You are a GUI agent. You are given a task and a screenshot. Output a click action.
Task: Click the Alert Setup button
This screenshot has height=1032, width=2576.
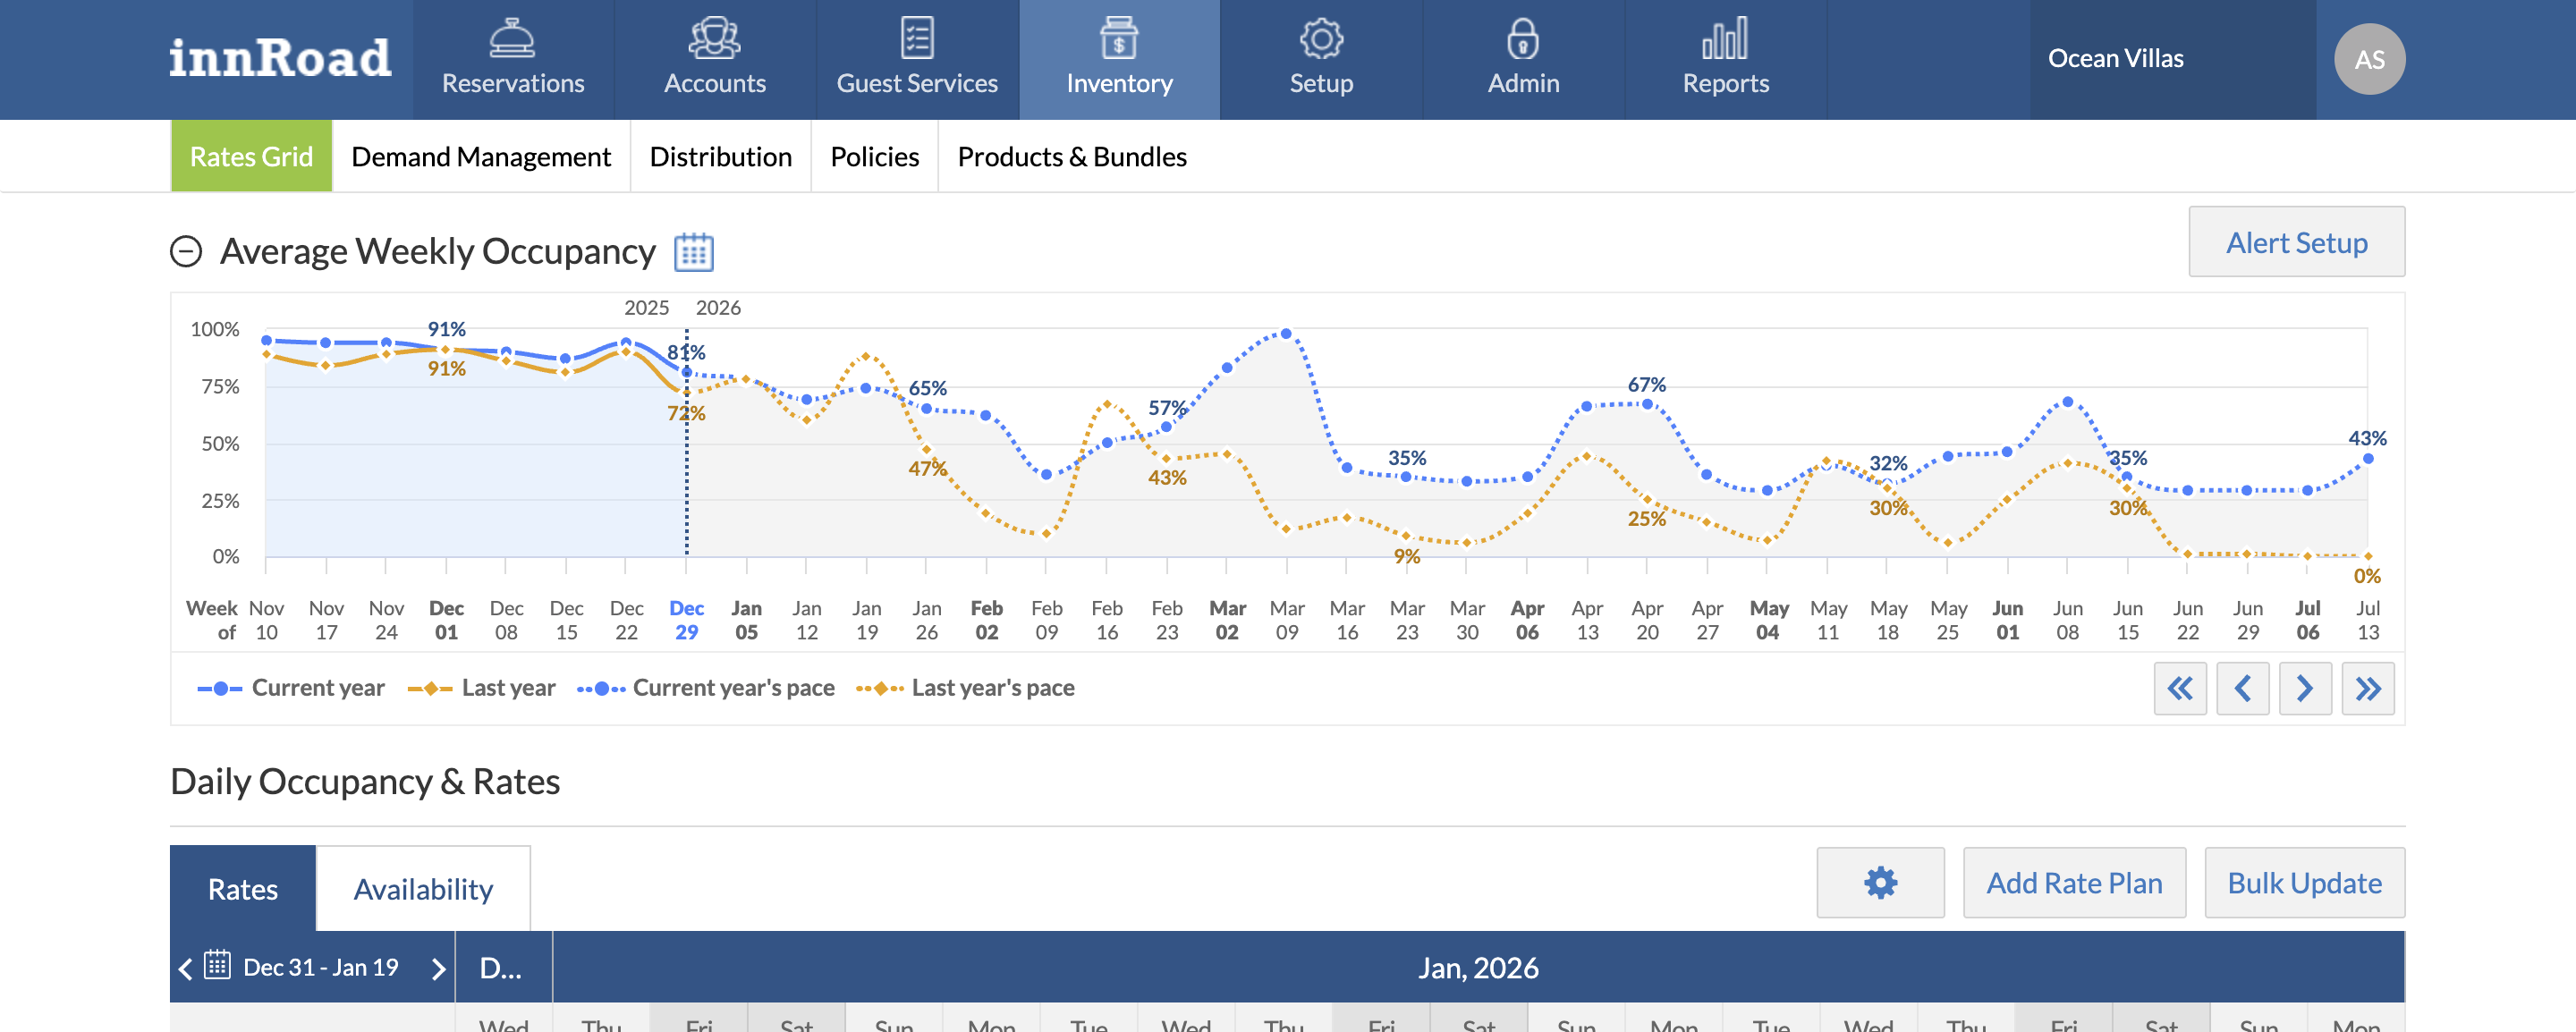[x=2296, y=242]
